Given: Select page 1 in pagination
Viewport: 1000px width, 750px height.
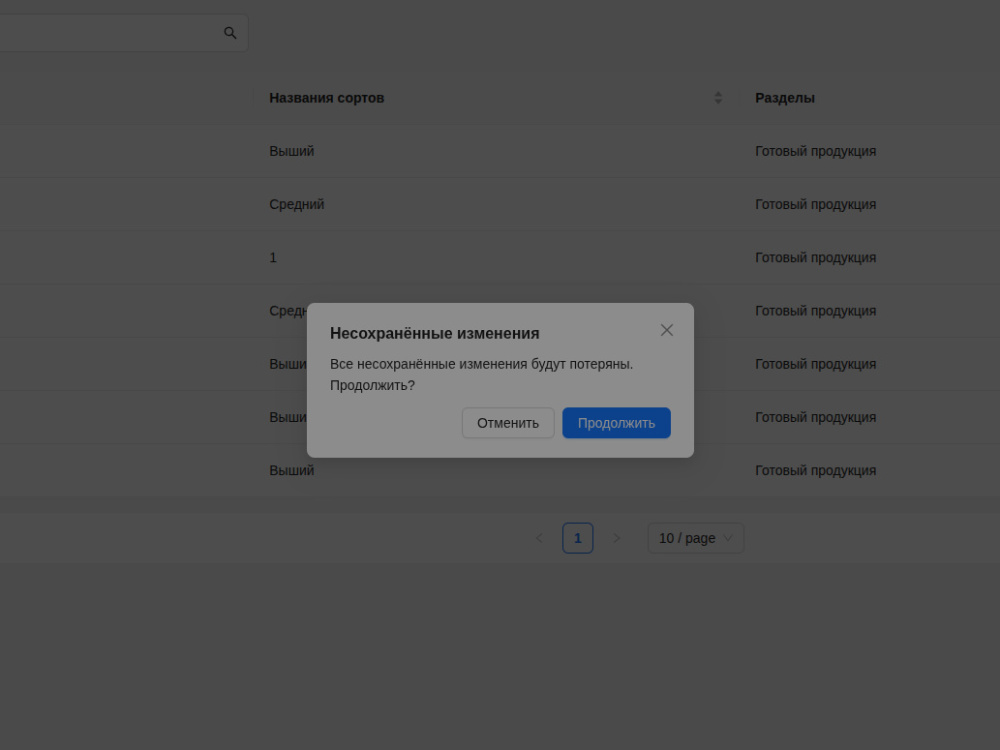Looking at the screenshot, I should 578,538.
